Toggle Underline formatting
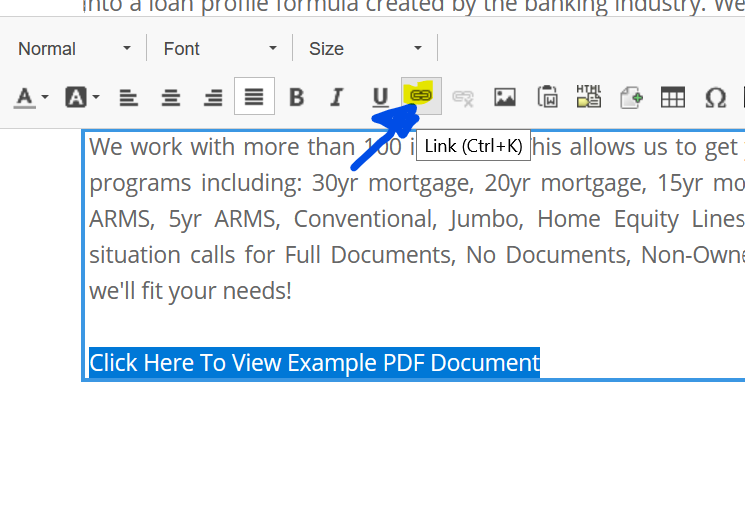This screenshot has width=745, height=514. click(x=380, y=97)
